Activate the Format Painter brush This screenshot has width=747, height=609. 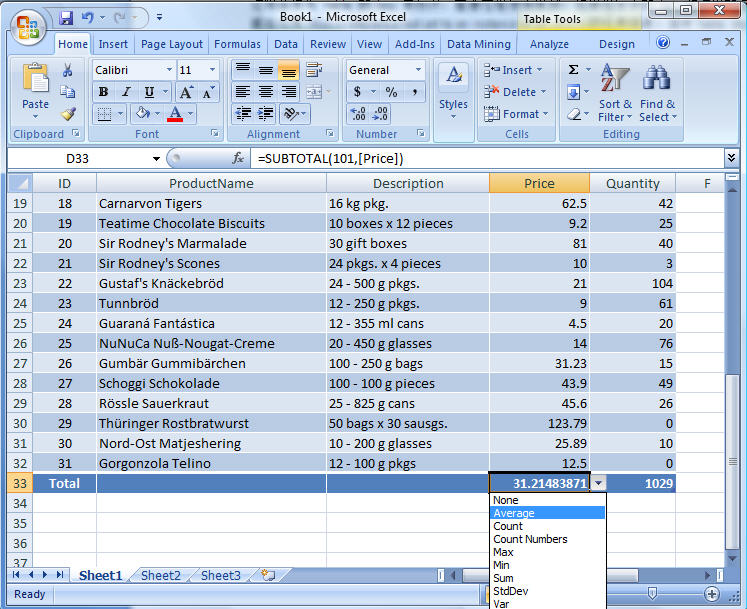point(68,113)
